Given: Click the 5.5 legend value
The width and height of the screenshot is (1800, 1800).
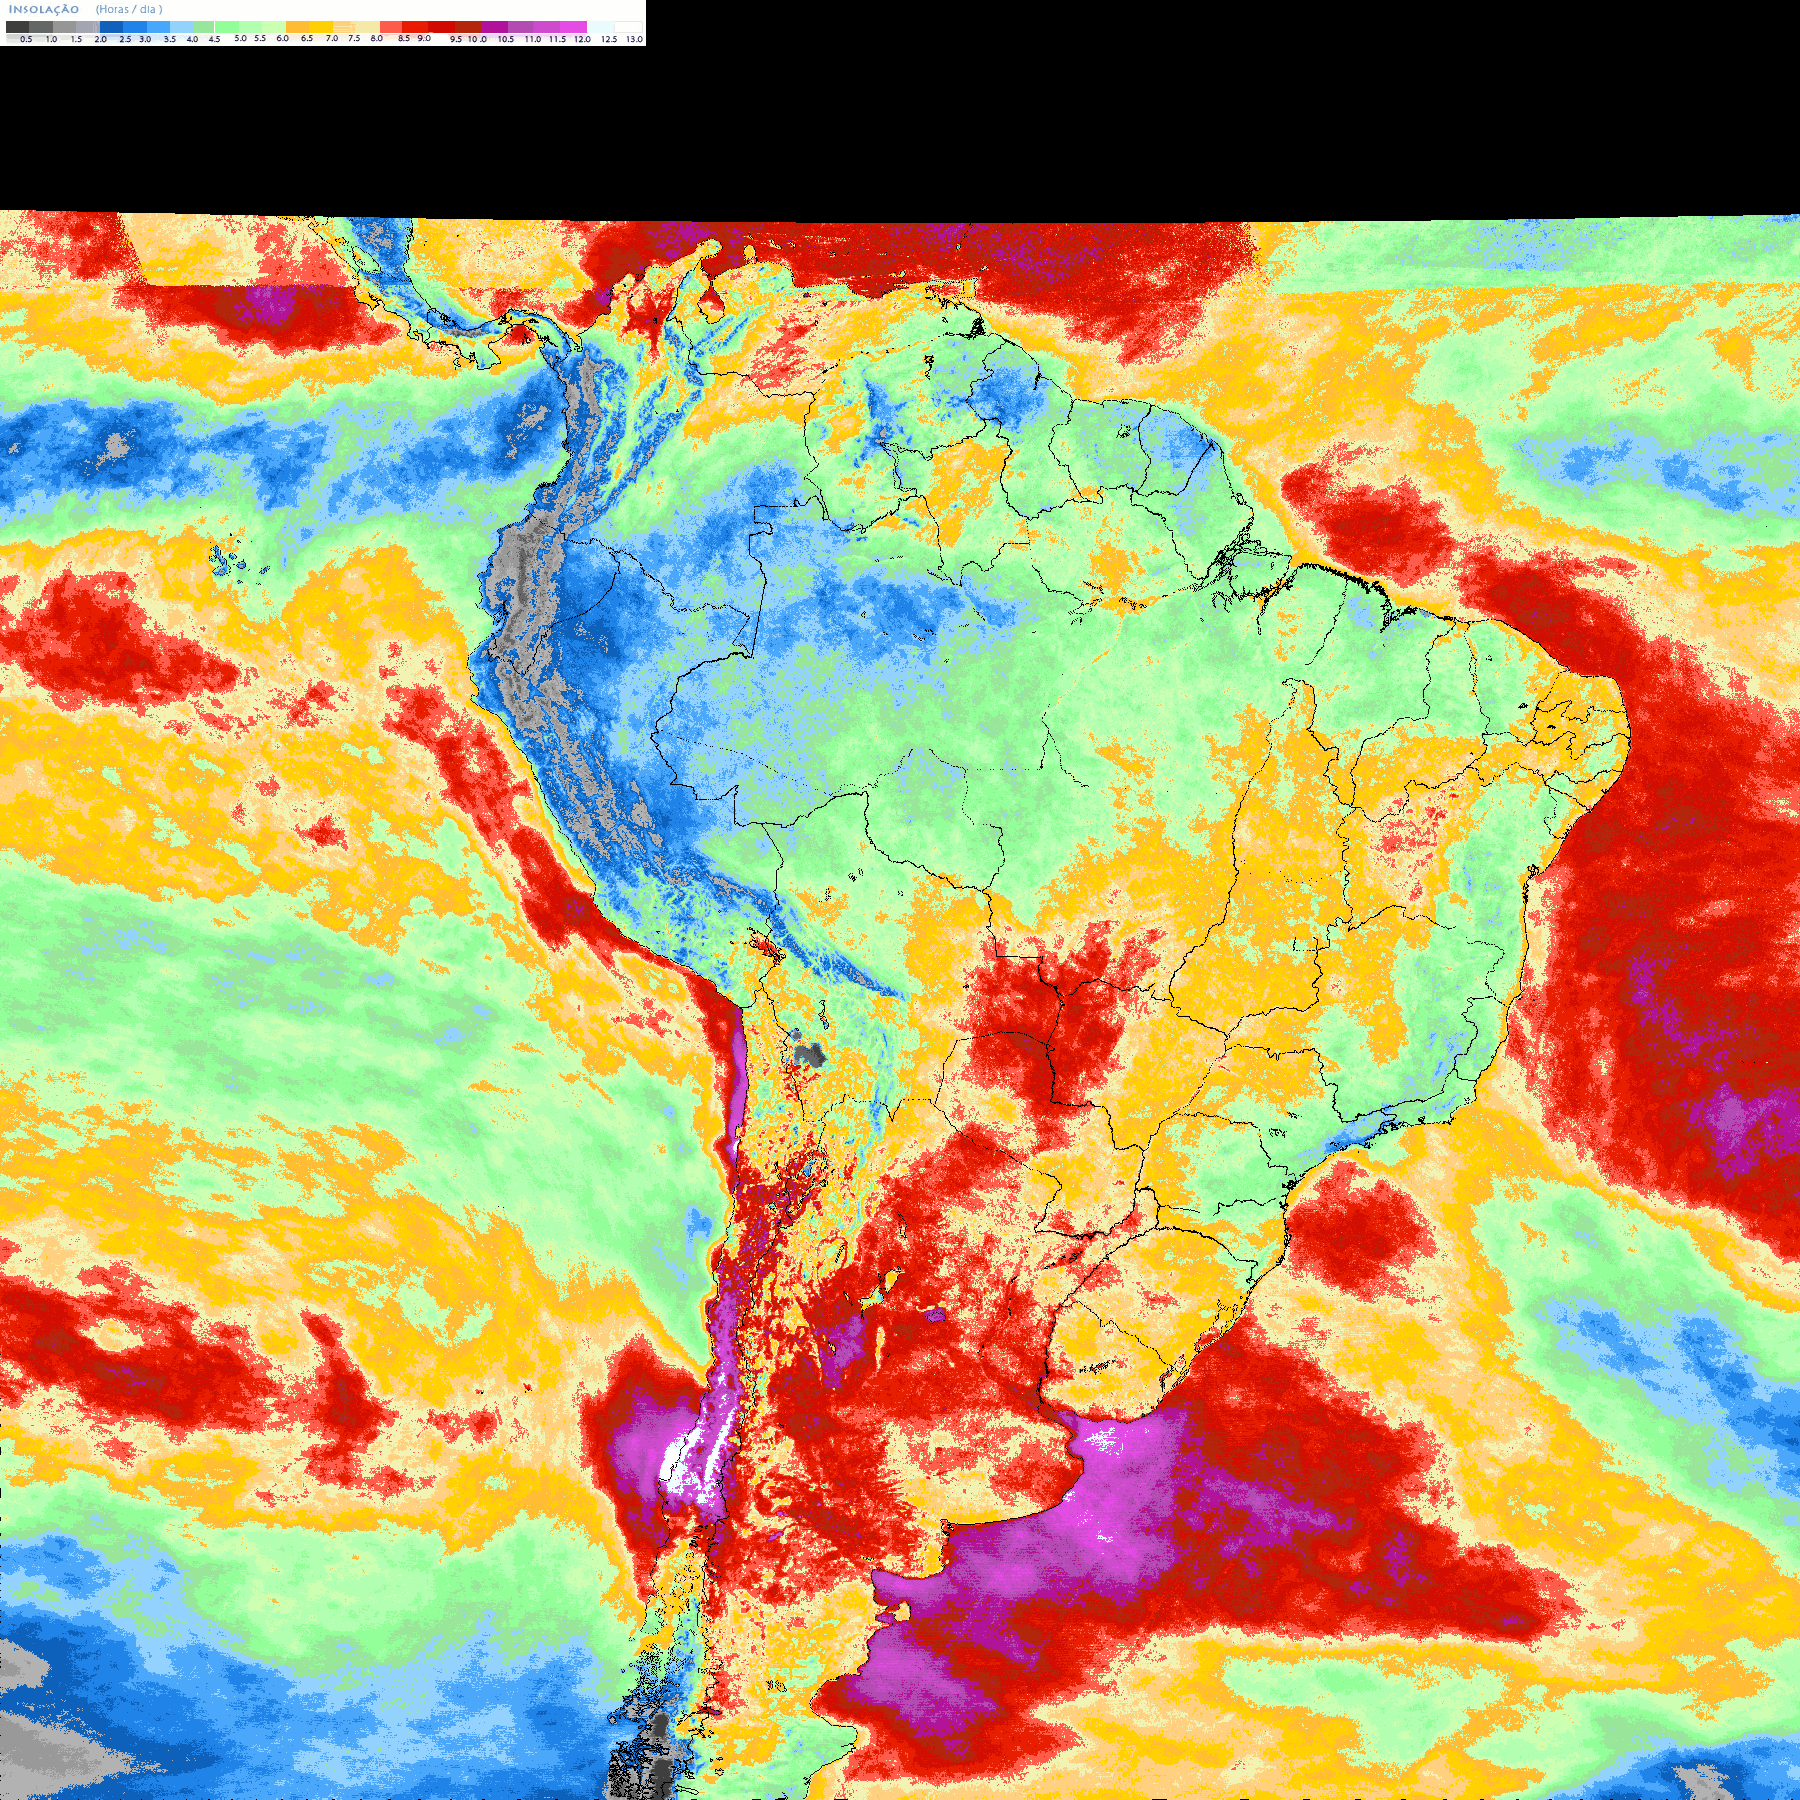Looking at the screenshot, I should tap(260, 38).
